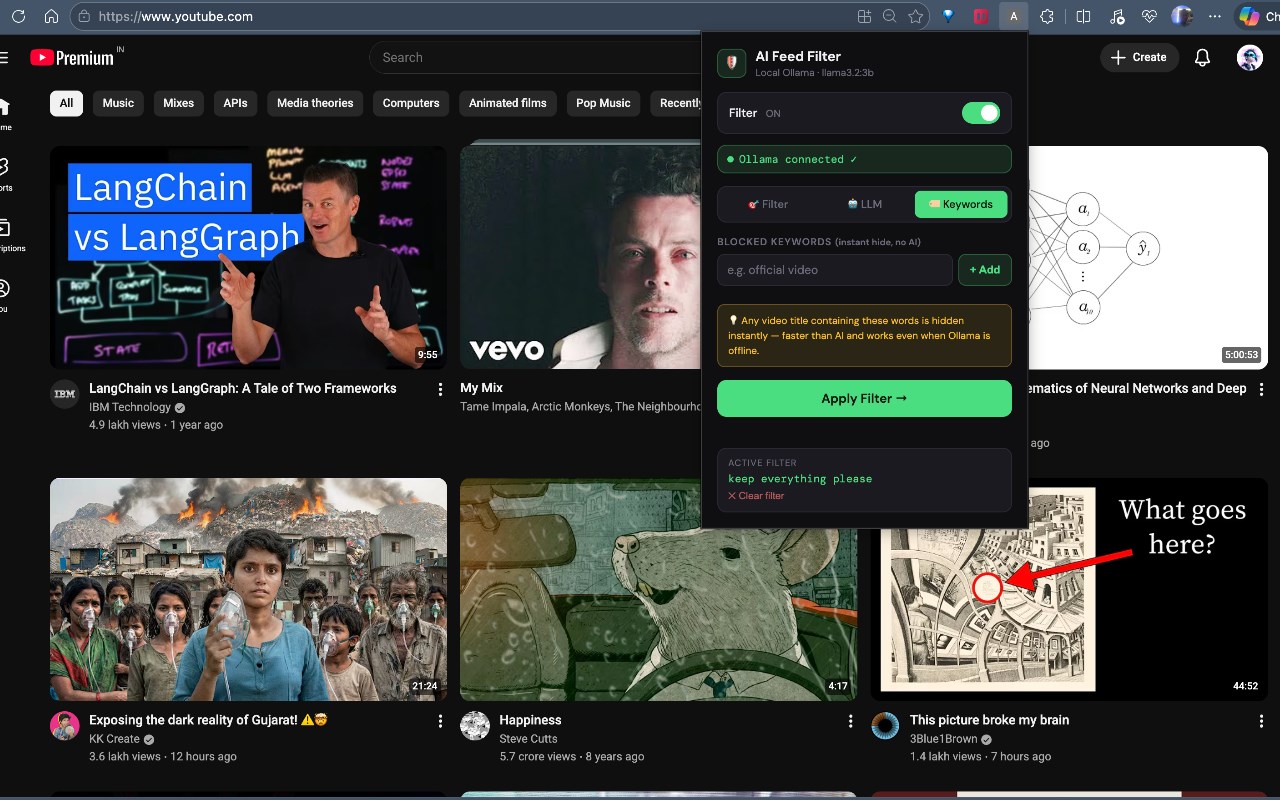The image size is (1280, 800).
Task: Click the + Add keyword button
Action: click(985, 270)
